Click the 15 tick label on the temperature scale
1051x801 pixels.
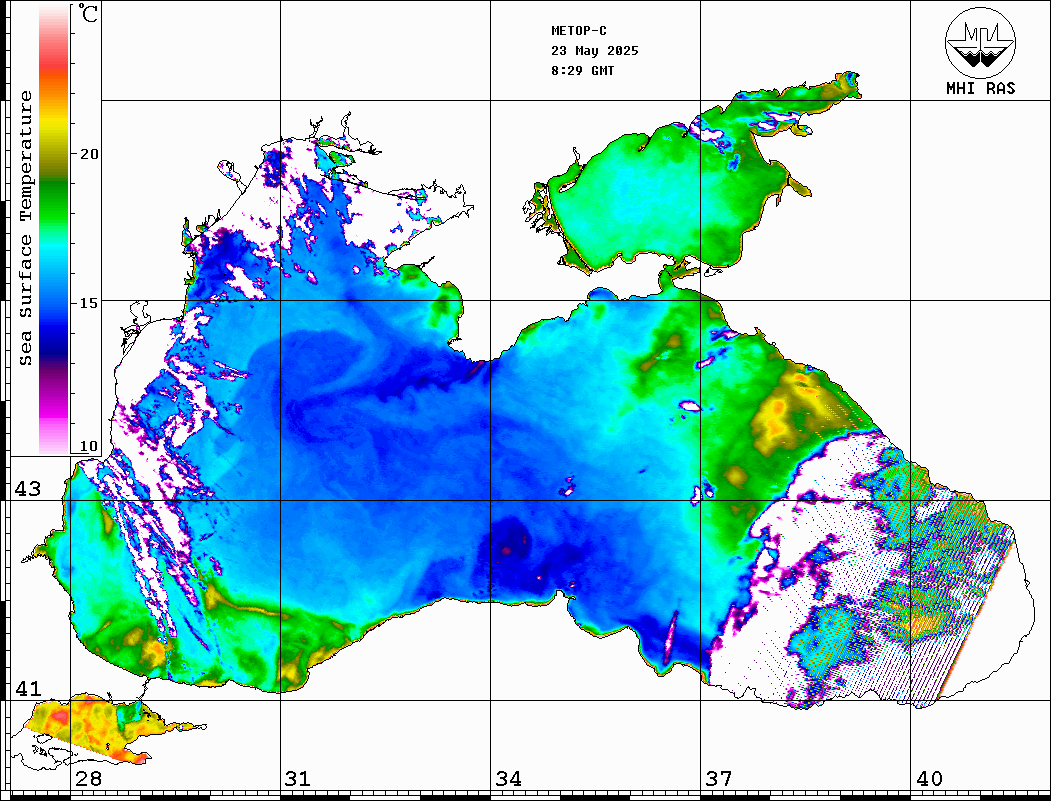pyautogui.click(x=89, y=303)
